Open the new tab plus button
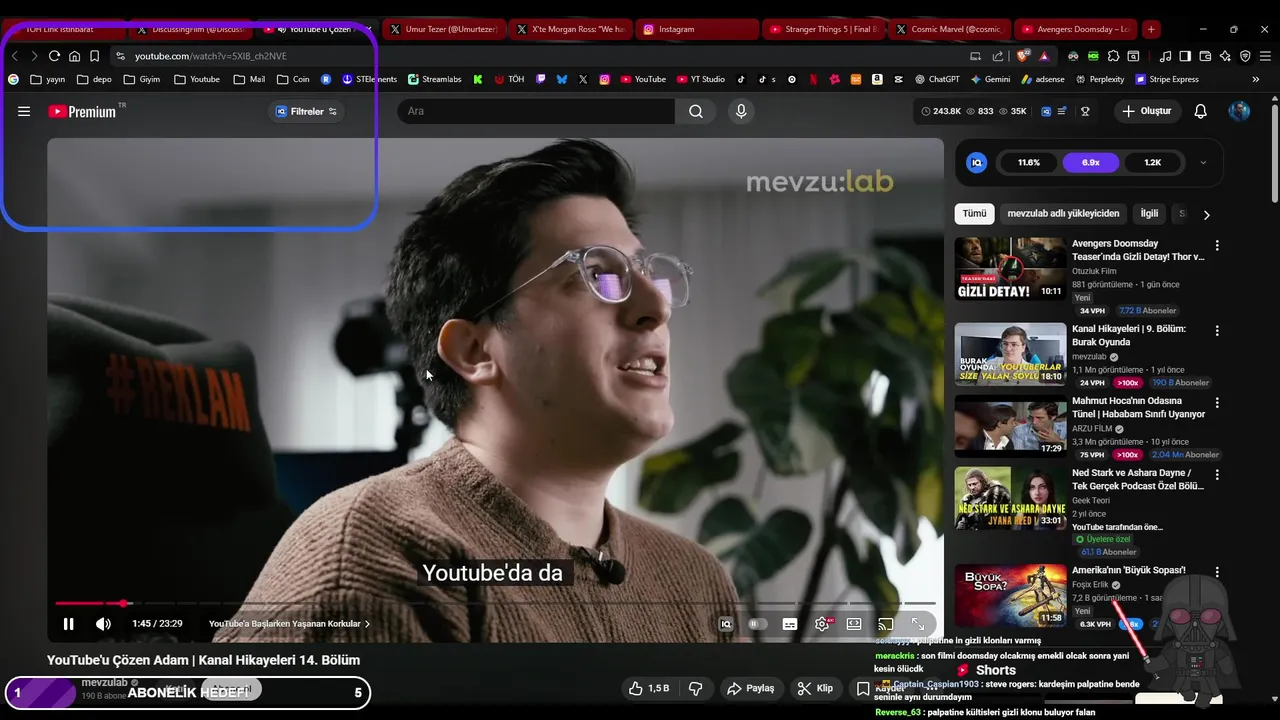Image resolution: width=1280 pixels, height=720 pixels. 1152,29
